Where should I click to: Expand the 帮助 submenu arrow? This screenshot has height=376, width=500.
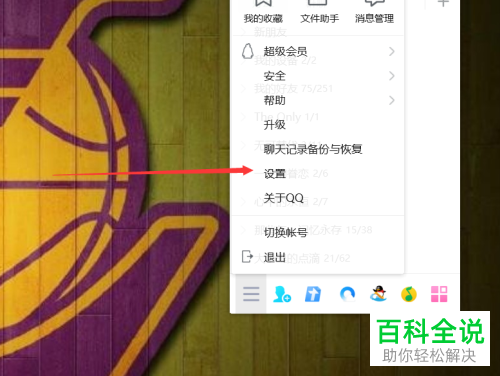pyautogui.click(x=392, y=100)
